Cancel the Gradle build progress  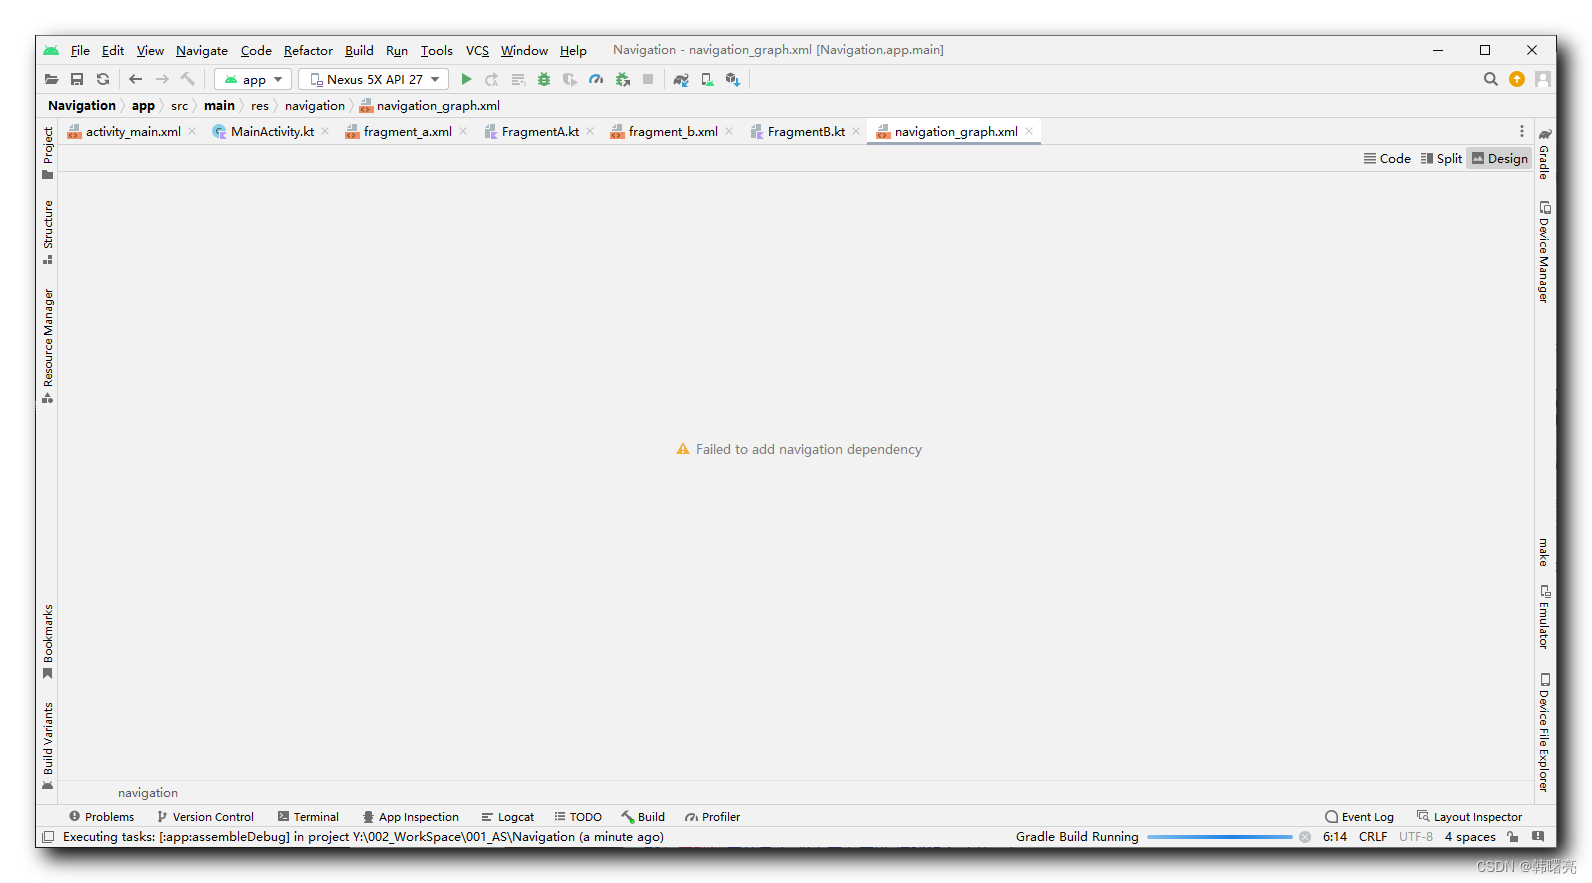(x=1305, y=837)
